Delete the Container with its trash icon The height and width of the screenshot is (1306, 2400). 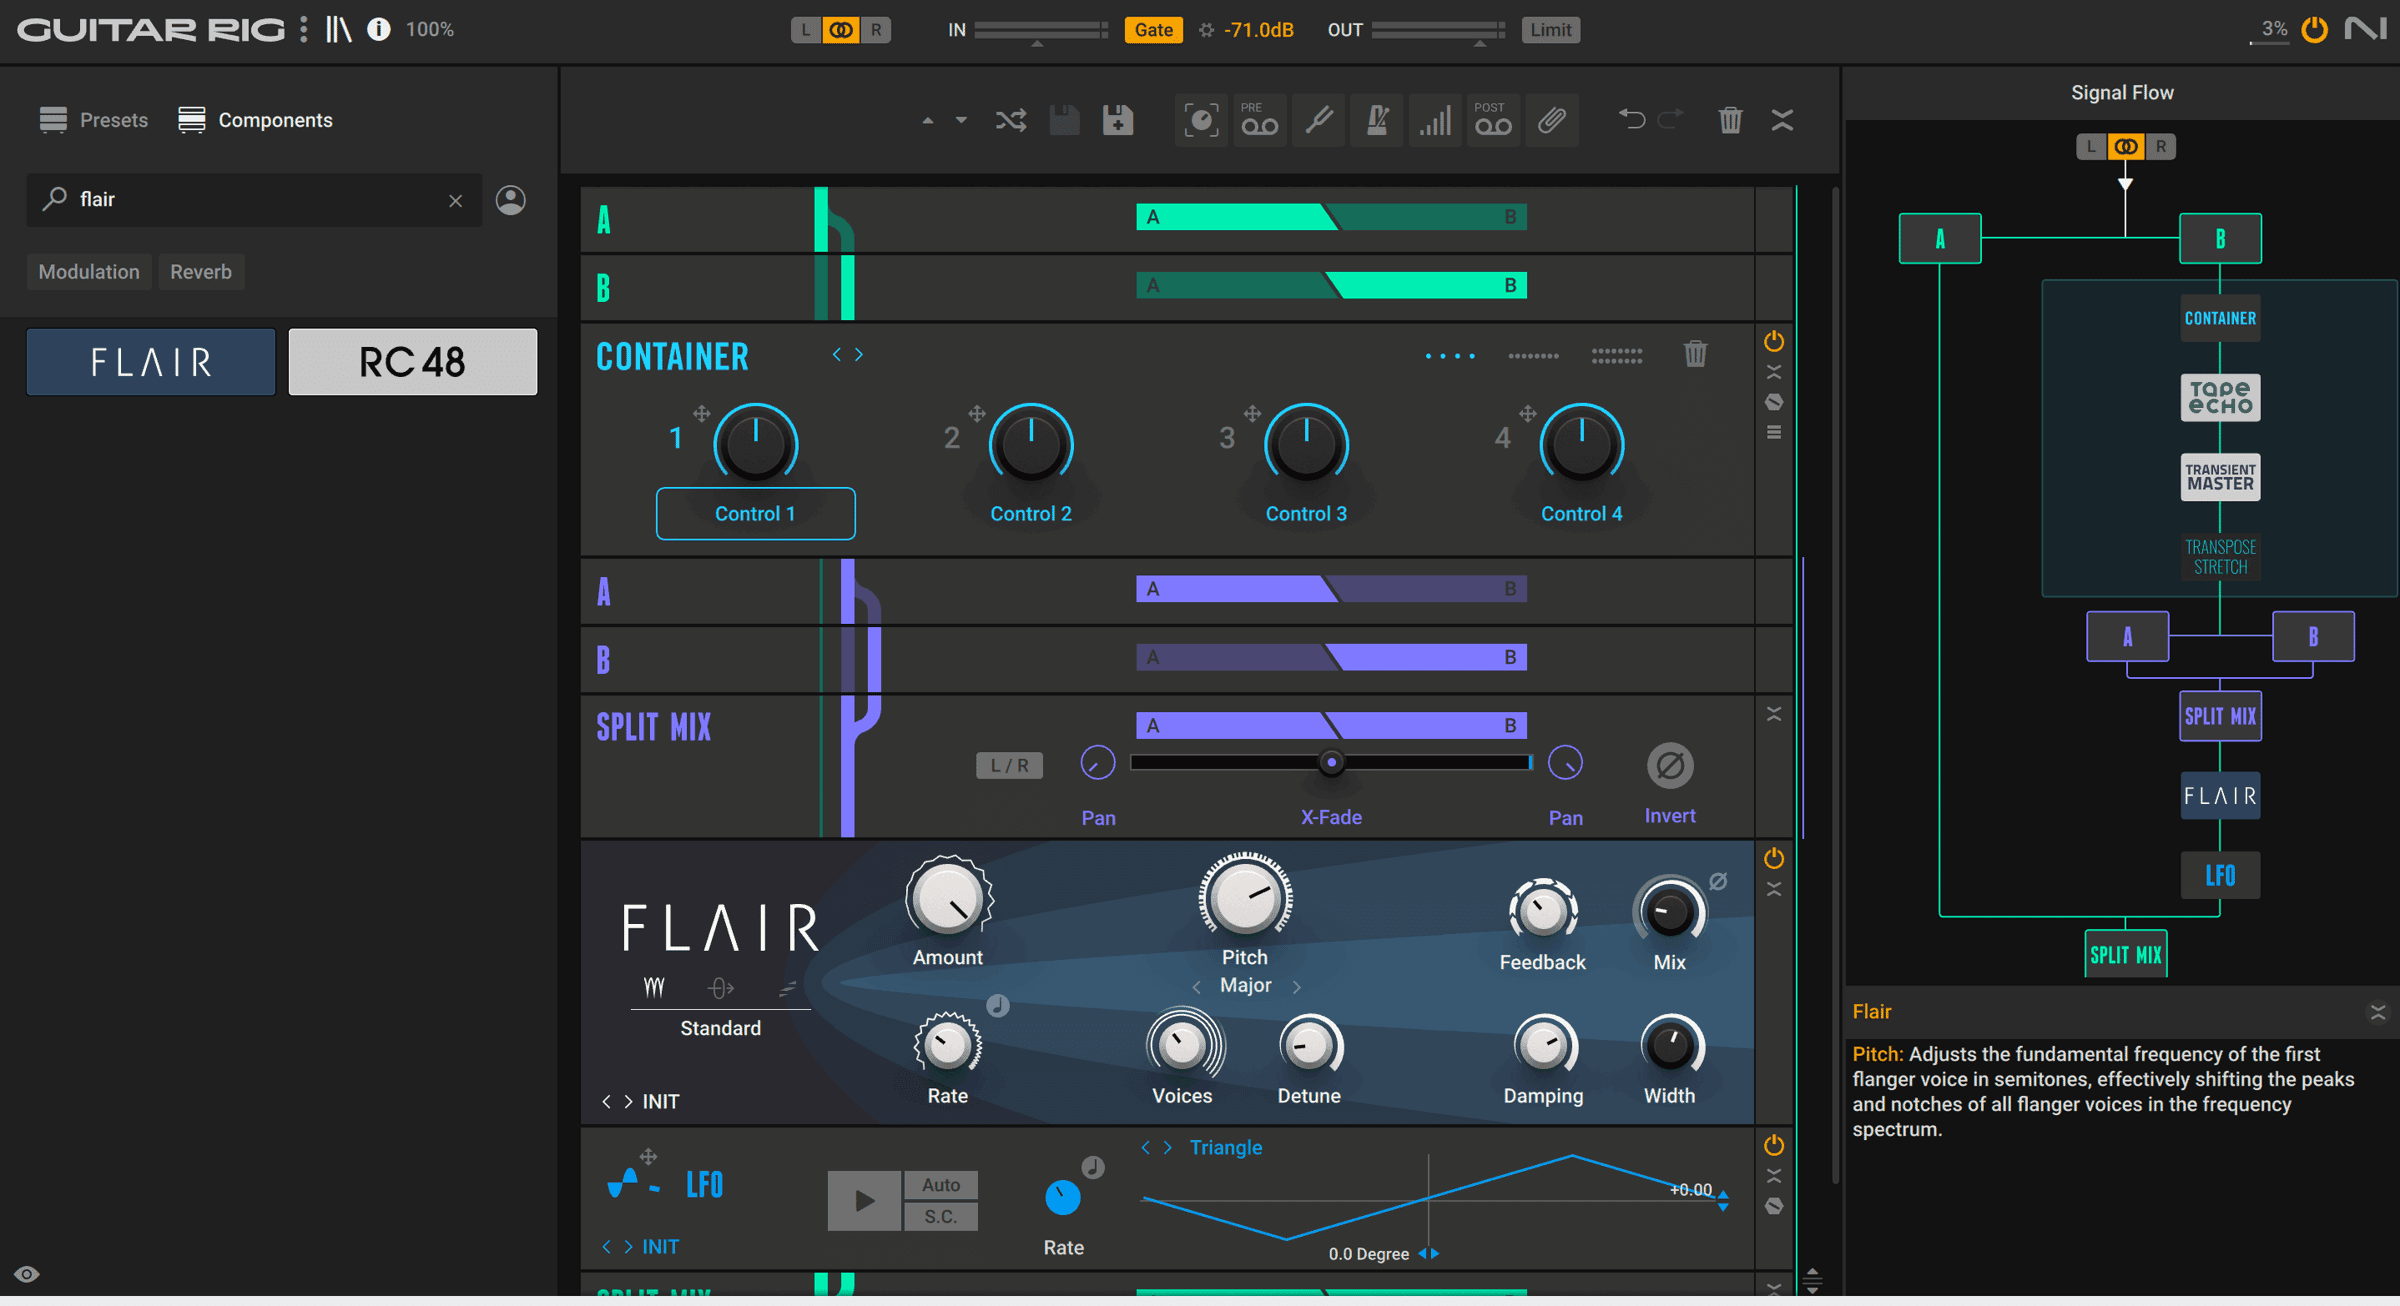[1695, 354]
